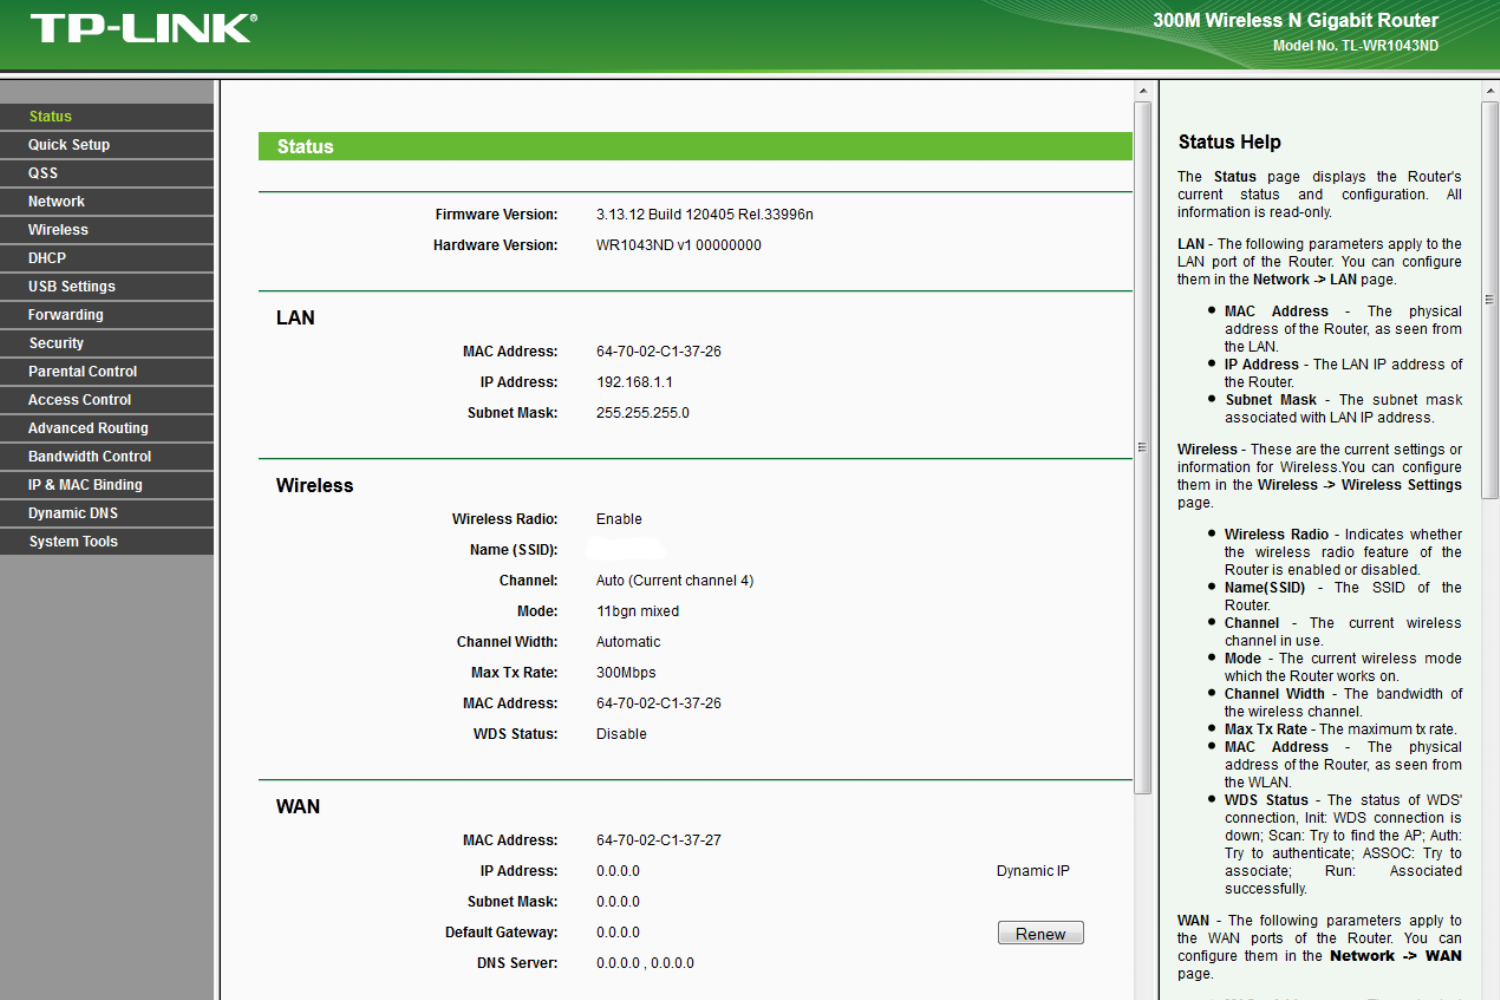
Task: Click the TP-LINK logo
Action: point(143,29)
